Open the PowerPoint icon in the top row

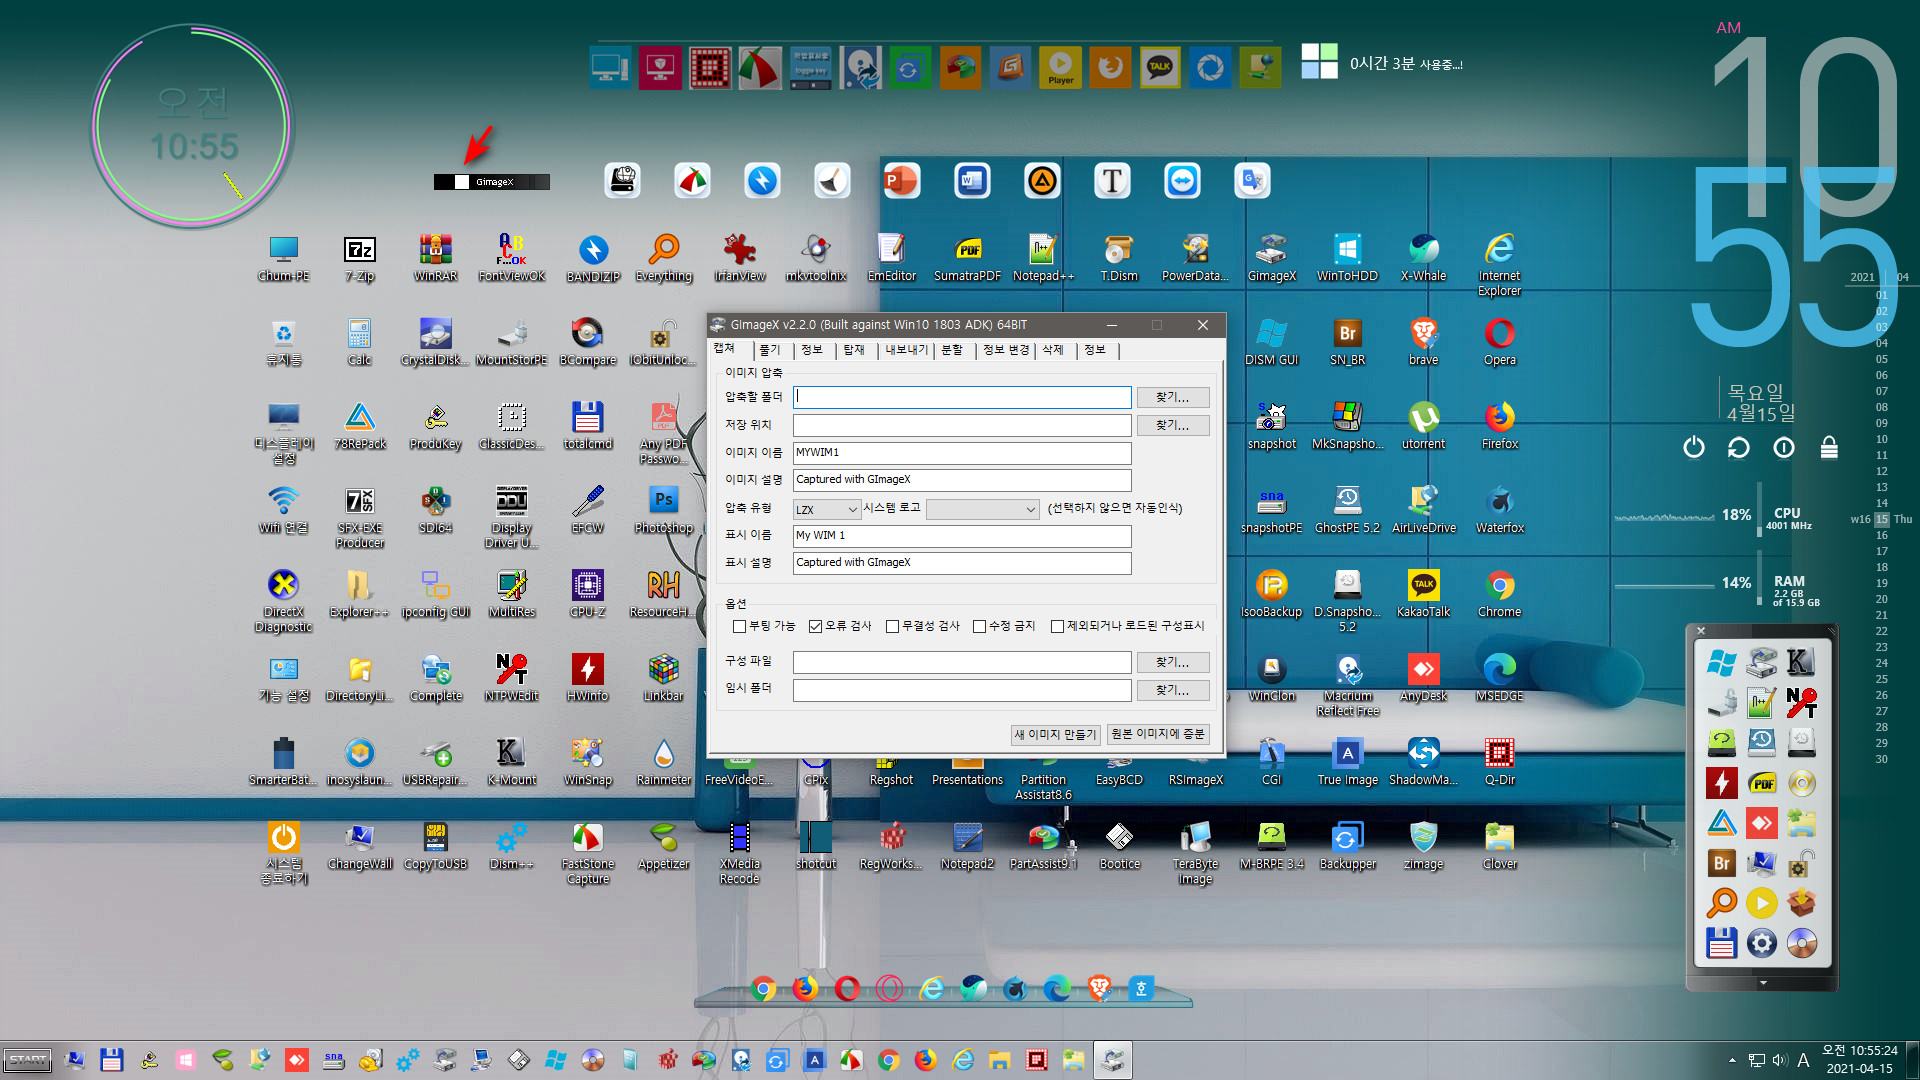[901, 181]
